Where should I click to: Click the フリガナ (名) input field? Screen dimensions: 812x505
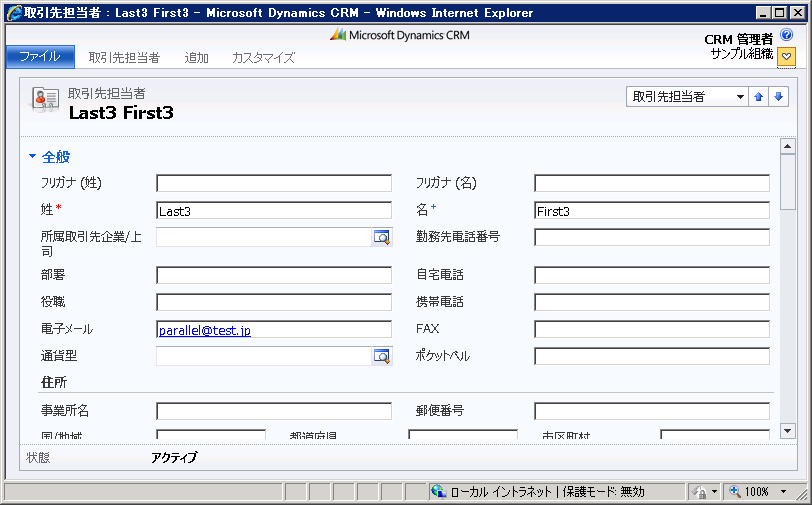coord(652,183)
